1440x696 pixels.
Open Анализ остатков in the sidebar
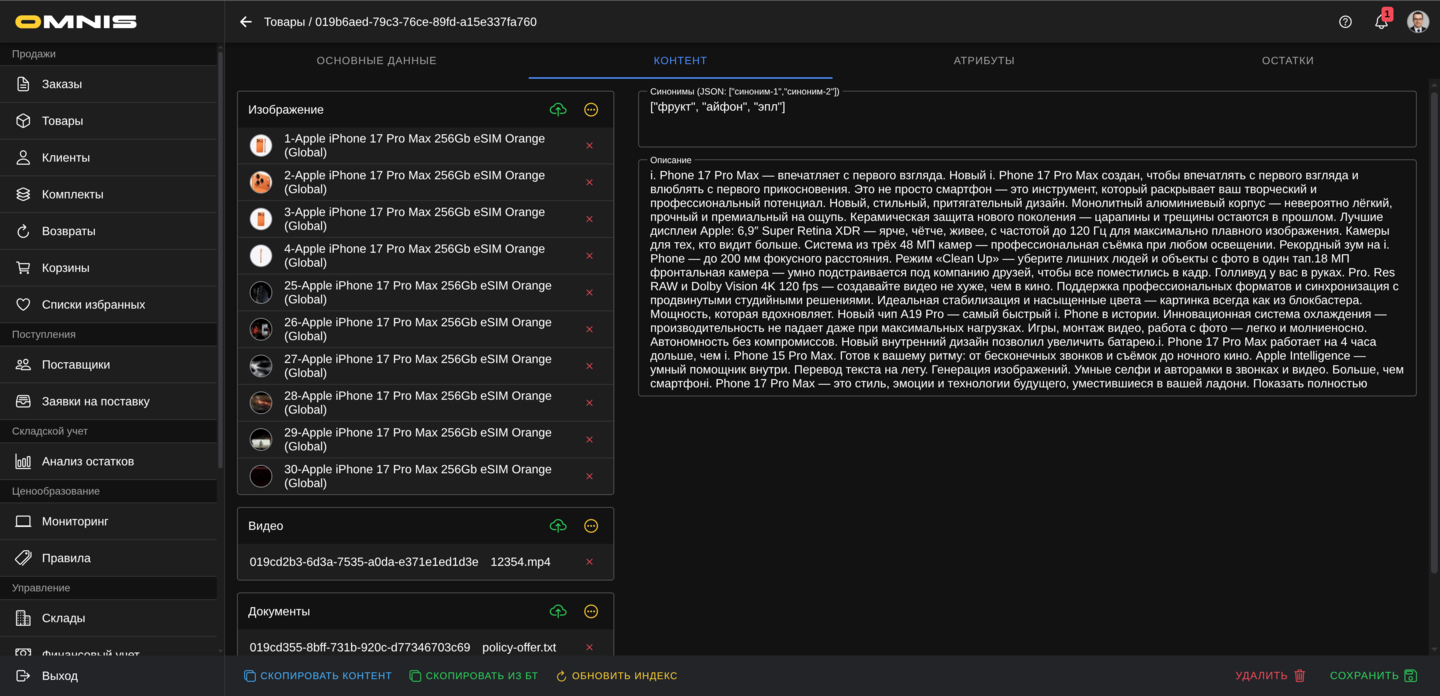[x=88, y=461]
